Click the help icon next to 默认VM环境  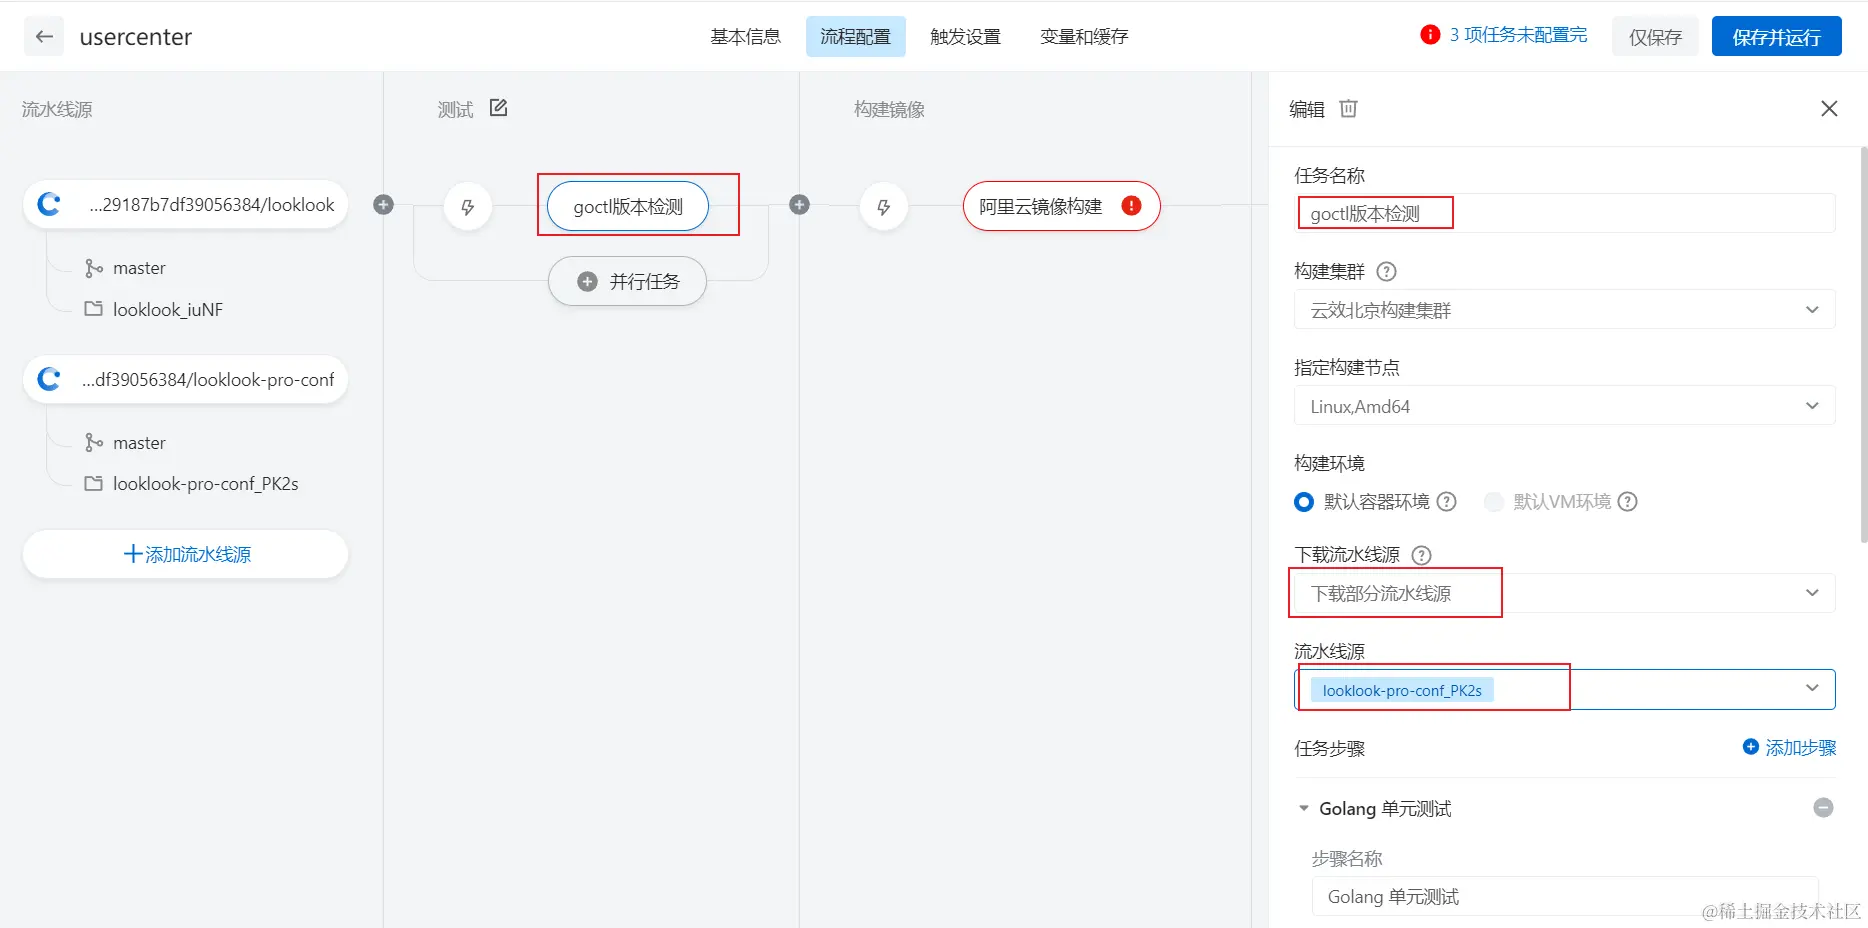coord(1627,502)
